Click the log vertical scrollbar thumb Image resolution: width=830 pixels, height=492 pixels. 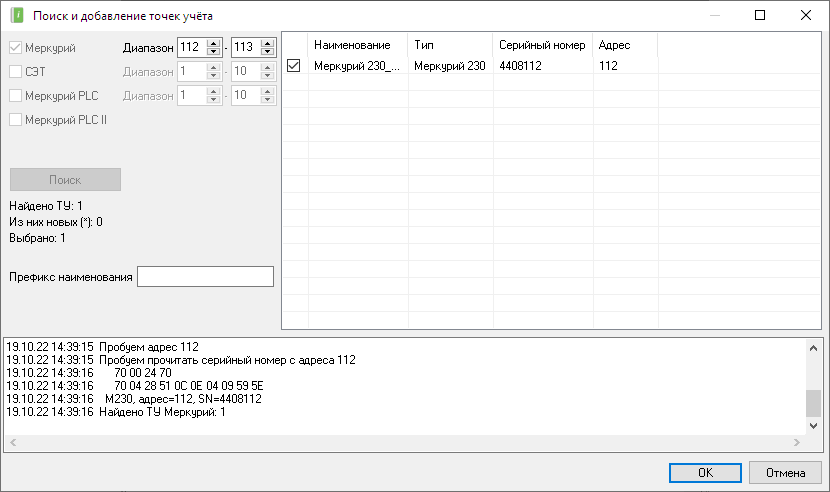814,404
